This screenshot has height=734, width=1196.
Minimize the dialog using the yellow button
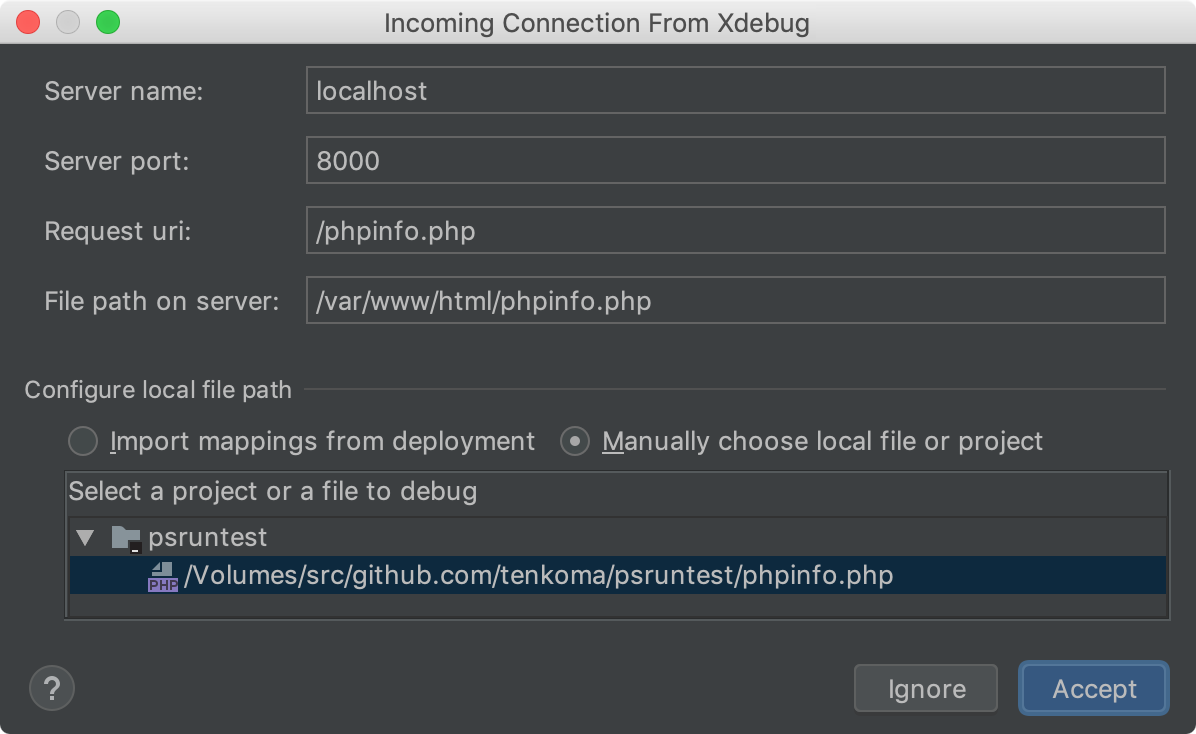click(68, 22)
